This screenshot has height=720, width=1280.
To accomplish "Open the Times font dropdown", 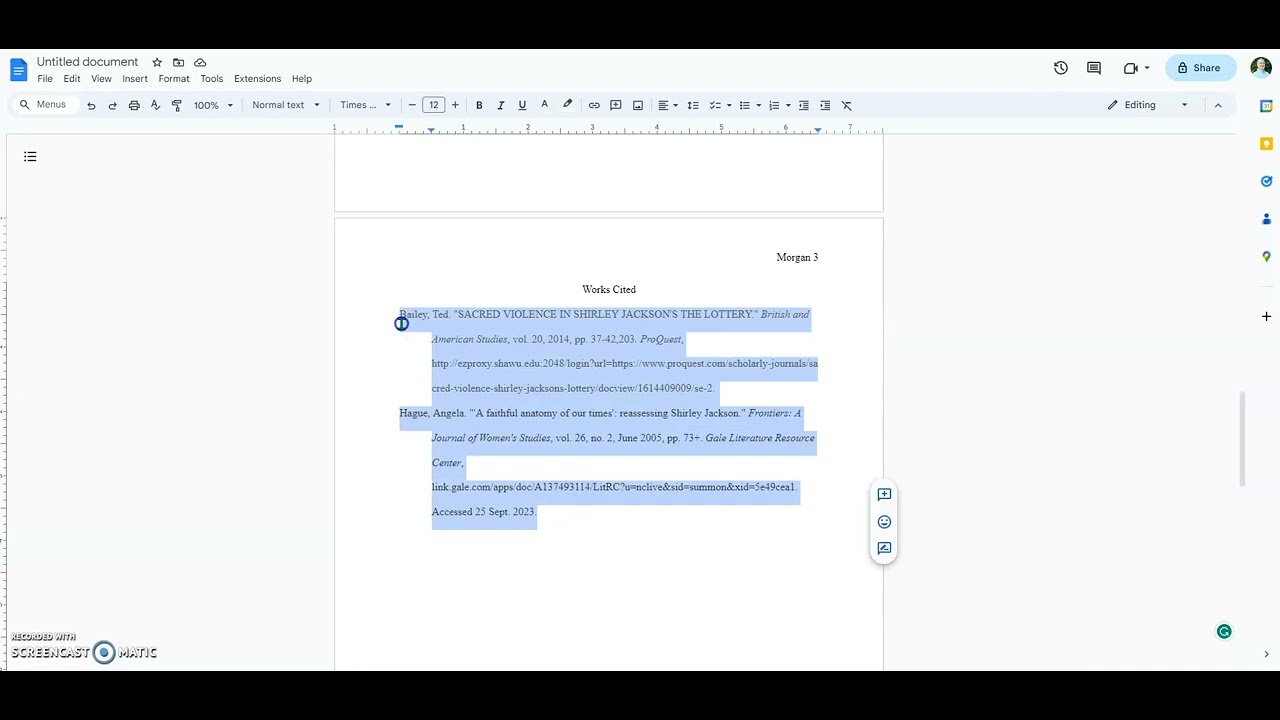I will (365, 105).
